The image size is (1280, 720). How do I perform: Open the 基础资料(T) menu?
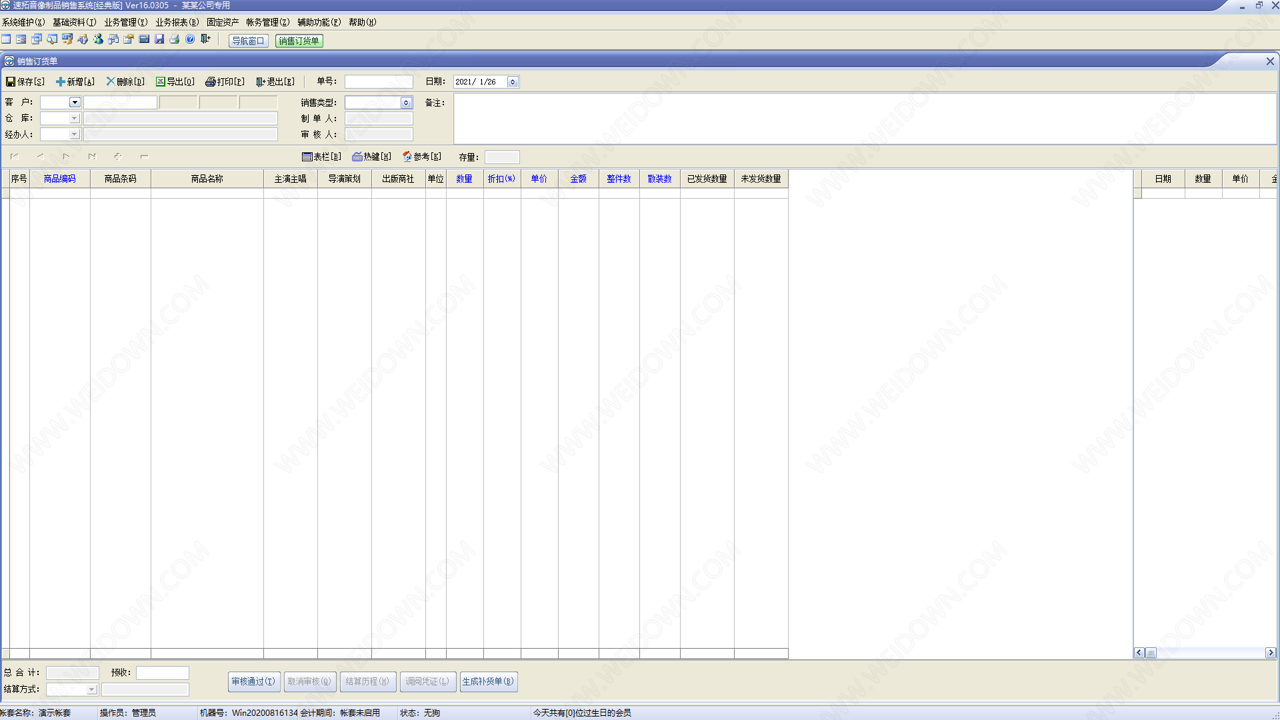pos(74,22)
